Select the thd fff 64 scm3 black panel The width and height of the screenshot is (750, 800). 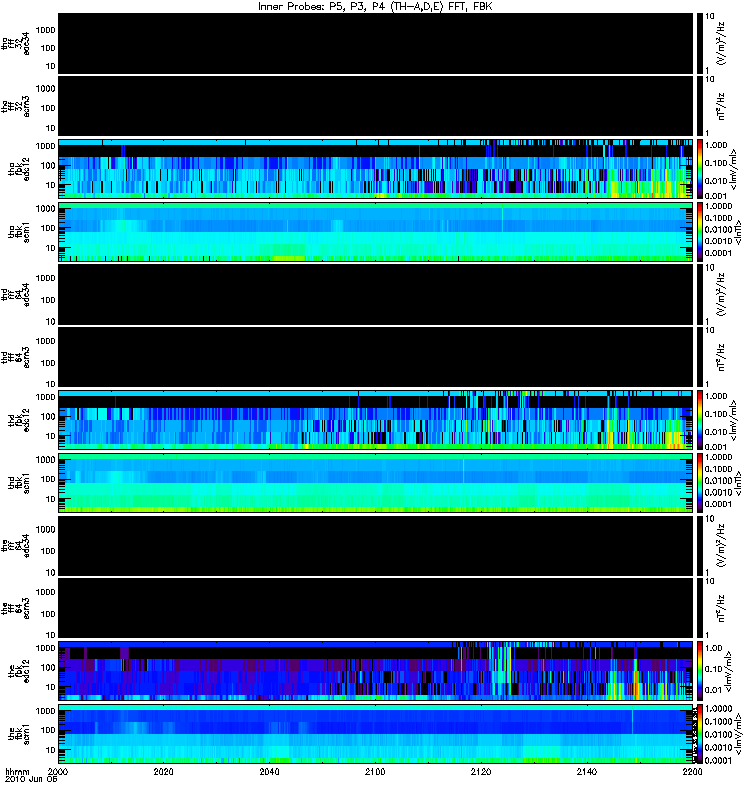pos(376,357)
